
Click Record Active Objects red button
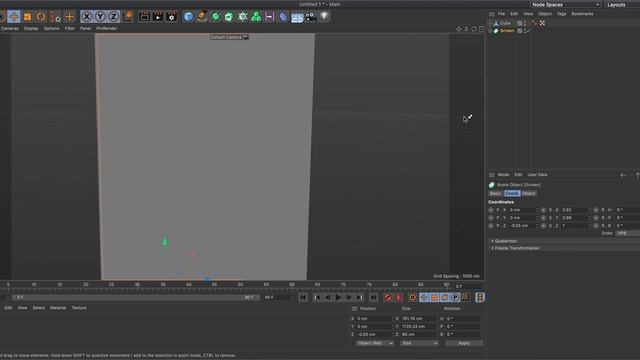point(388,298)
